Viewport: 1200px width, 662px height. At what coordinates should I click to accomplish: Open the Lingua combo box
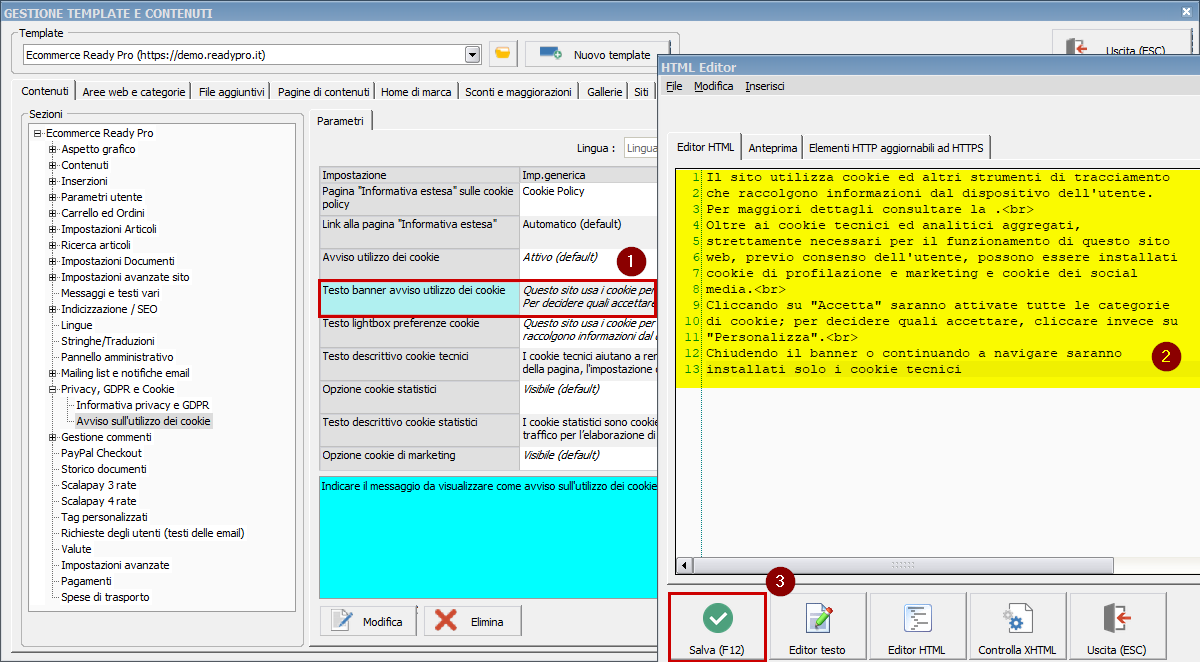pyautogui.click(x=640, y=148)
